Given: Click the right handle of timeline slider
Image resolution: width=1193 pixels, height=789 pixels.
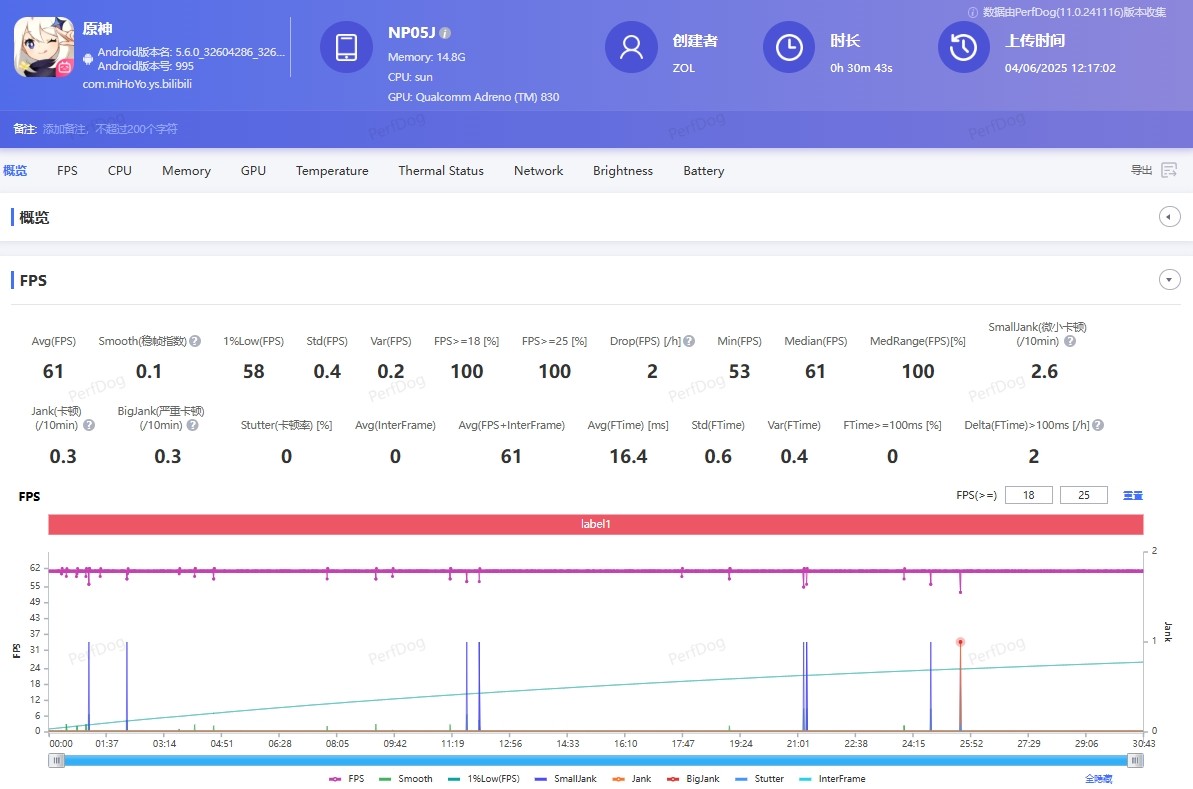Looking at the screenshot, I should point(1135,760).
